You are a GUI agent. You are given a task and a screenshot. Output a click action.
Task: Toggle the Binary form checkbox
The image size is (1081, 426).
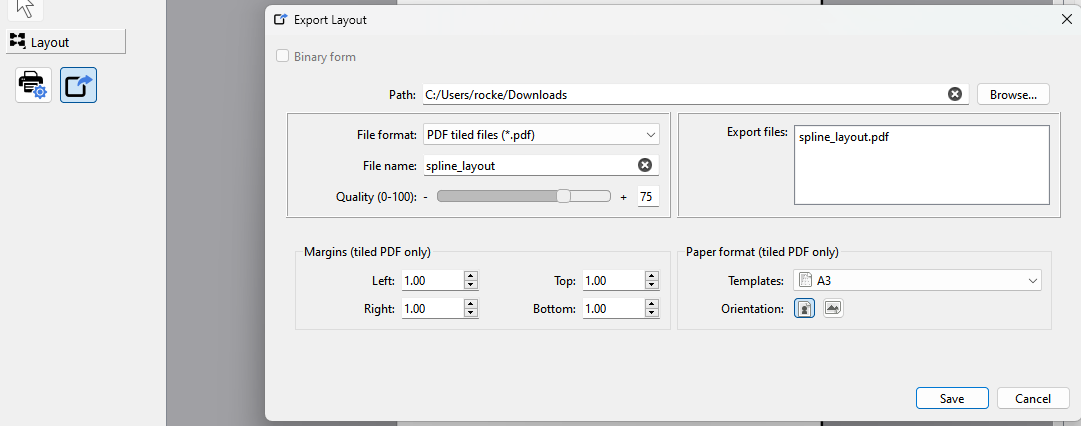(284, 57)
